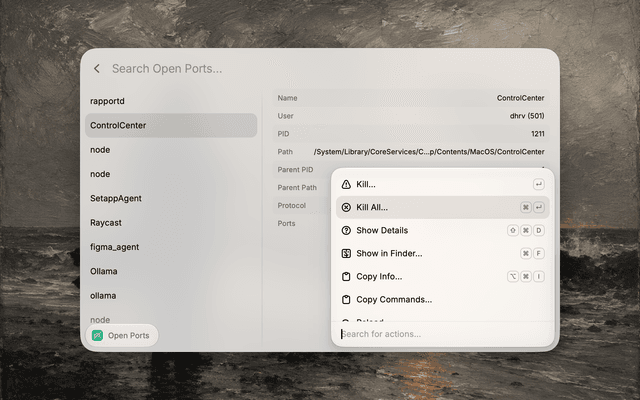Select the figma_agent process
This screenshot has height=400, width=640.
click(x=171, y=247)
